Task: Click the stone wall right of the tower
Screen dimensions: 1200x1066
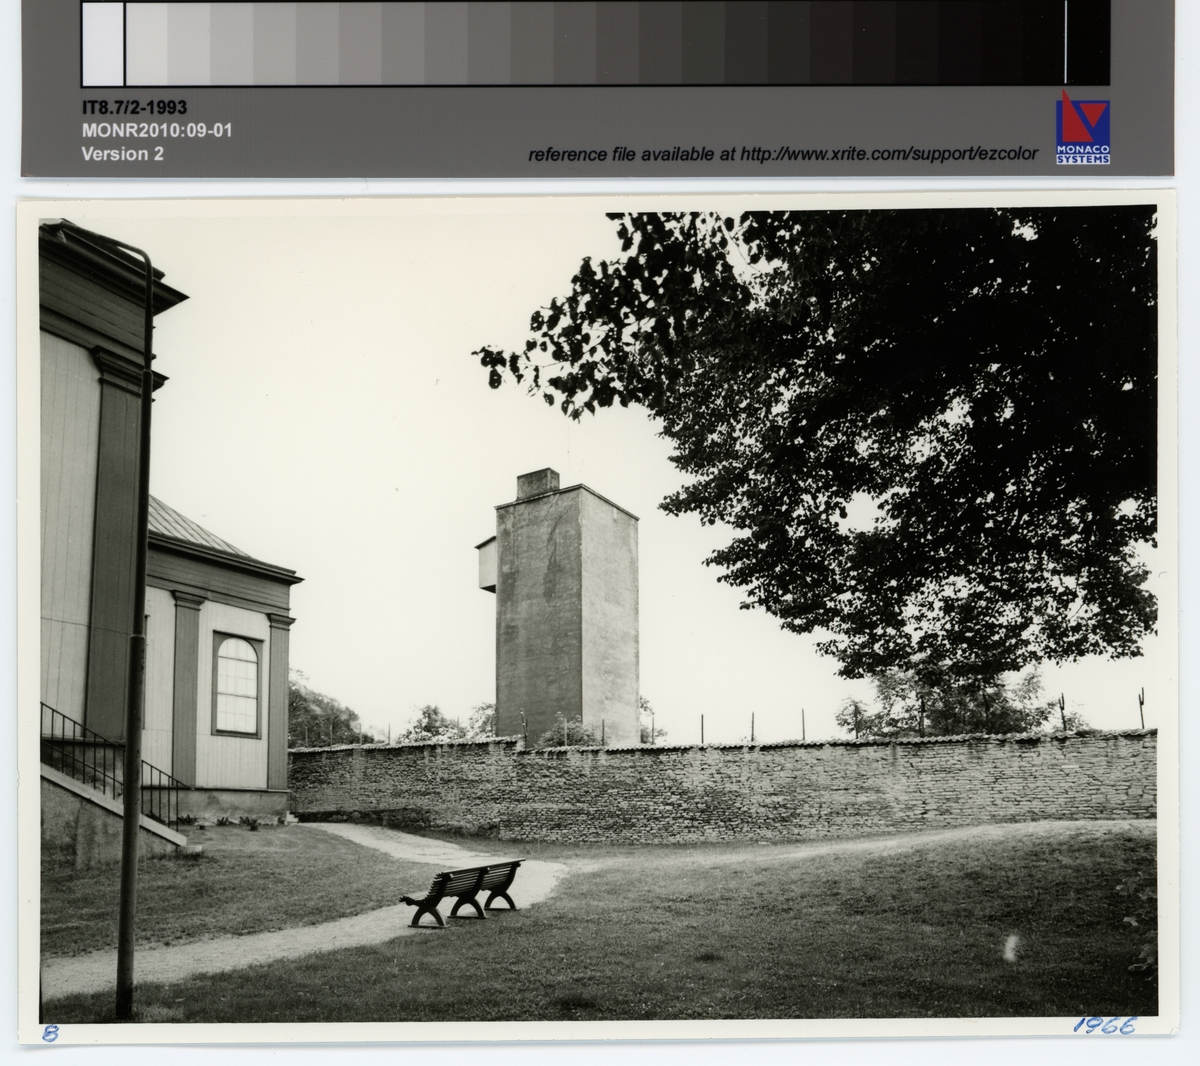Action: pos(900,785)
